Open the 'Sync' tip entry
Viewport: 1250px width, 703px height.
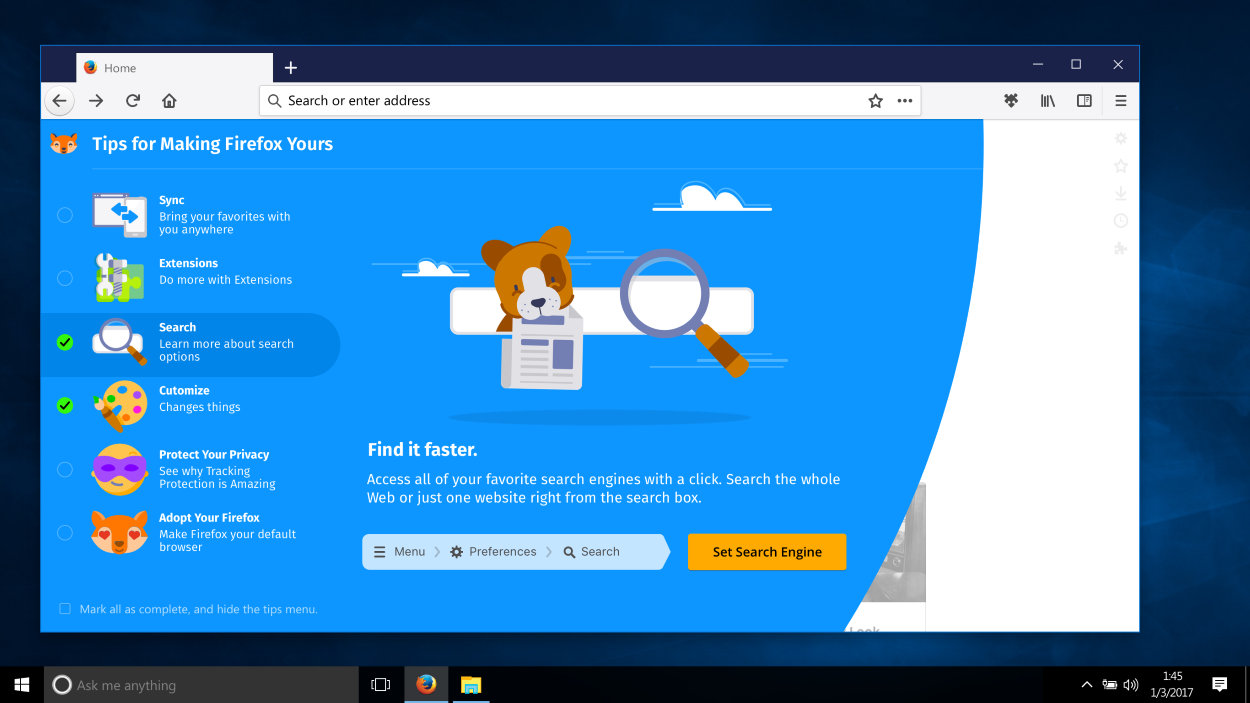[190, 215]
